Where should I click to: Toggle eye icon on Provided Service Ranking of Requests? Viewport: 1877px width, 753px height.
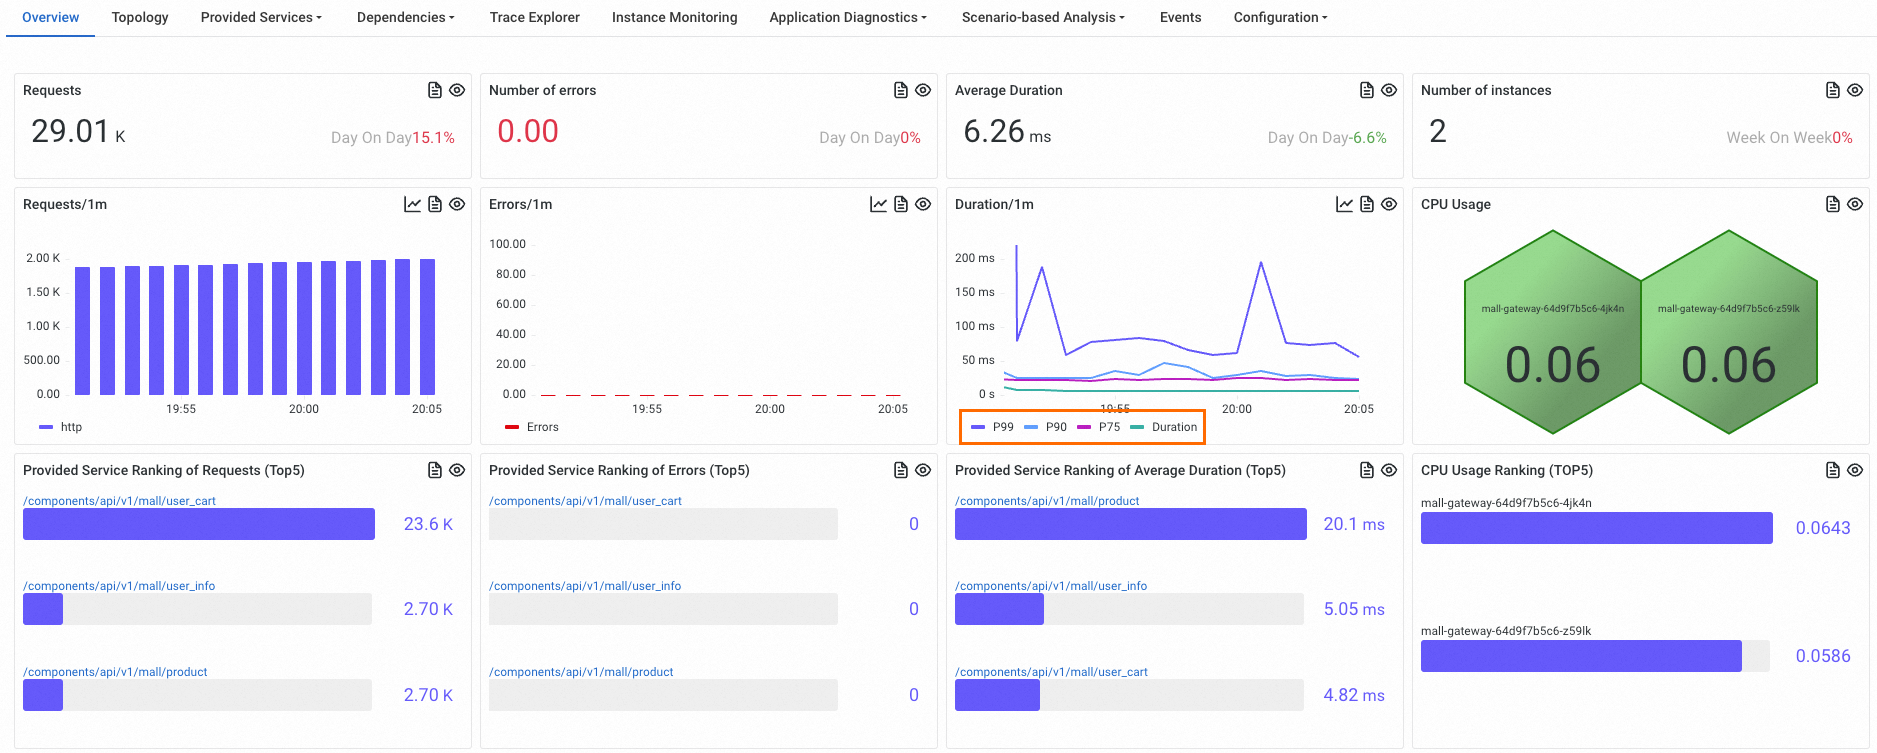pyautogui.click(x=457, y=470)
